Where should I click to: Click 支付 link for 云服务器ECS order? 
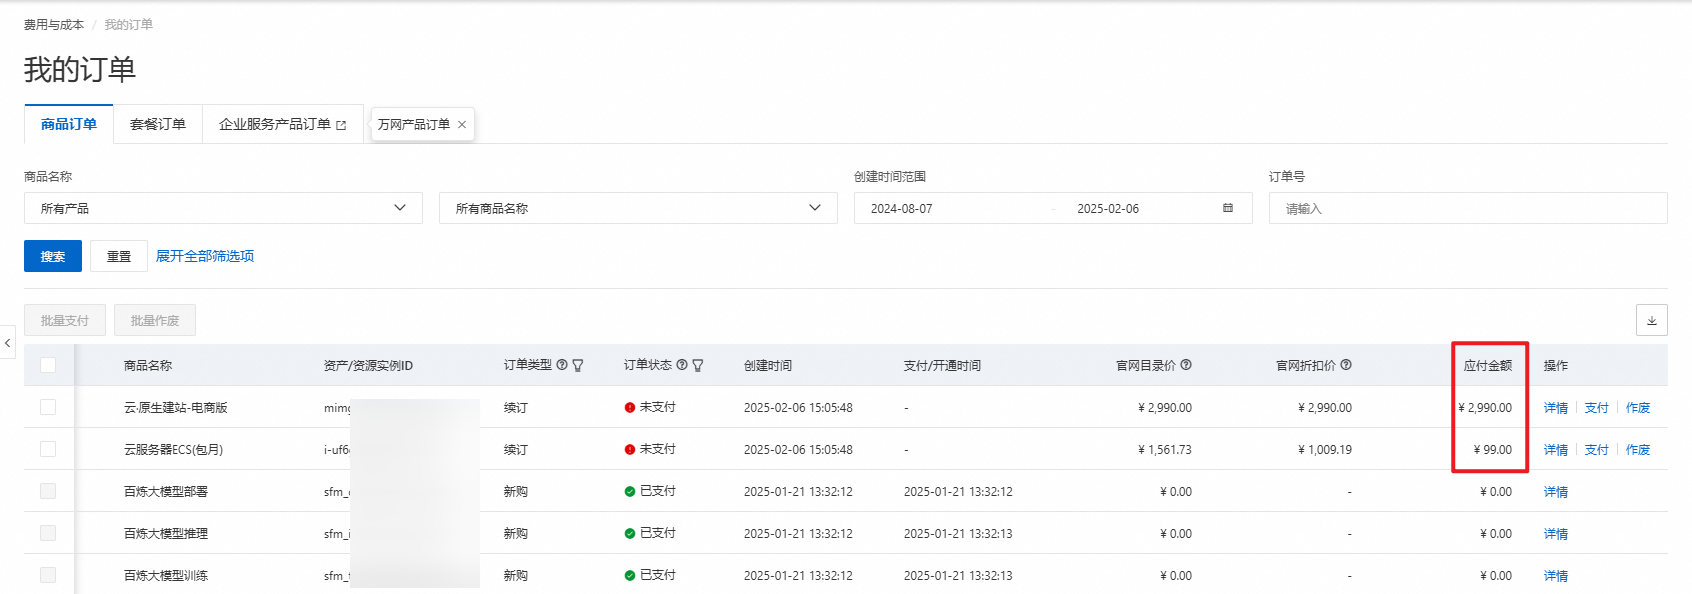pos(1596,450)
